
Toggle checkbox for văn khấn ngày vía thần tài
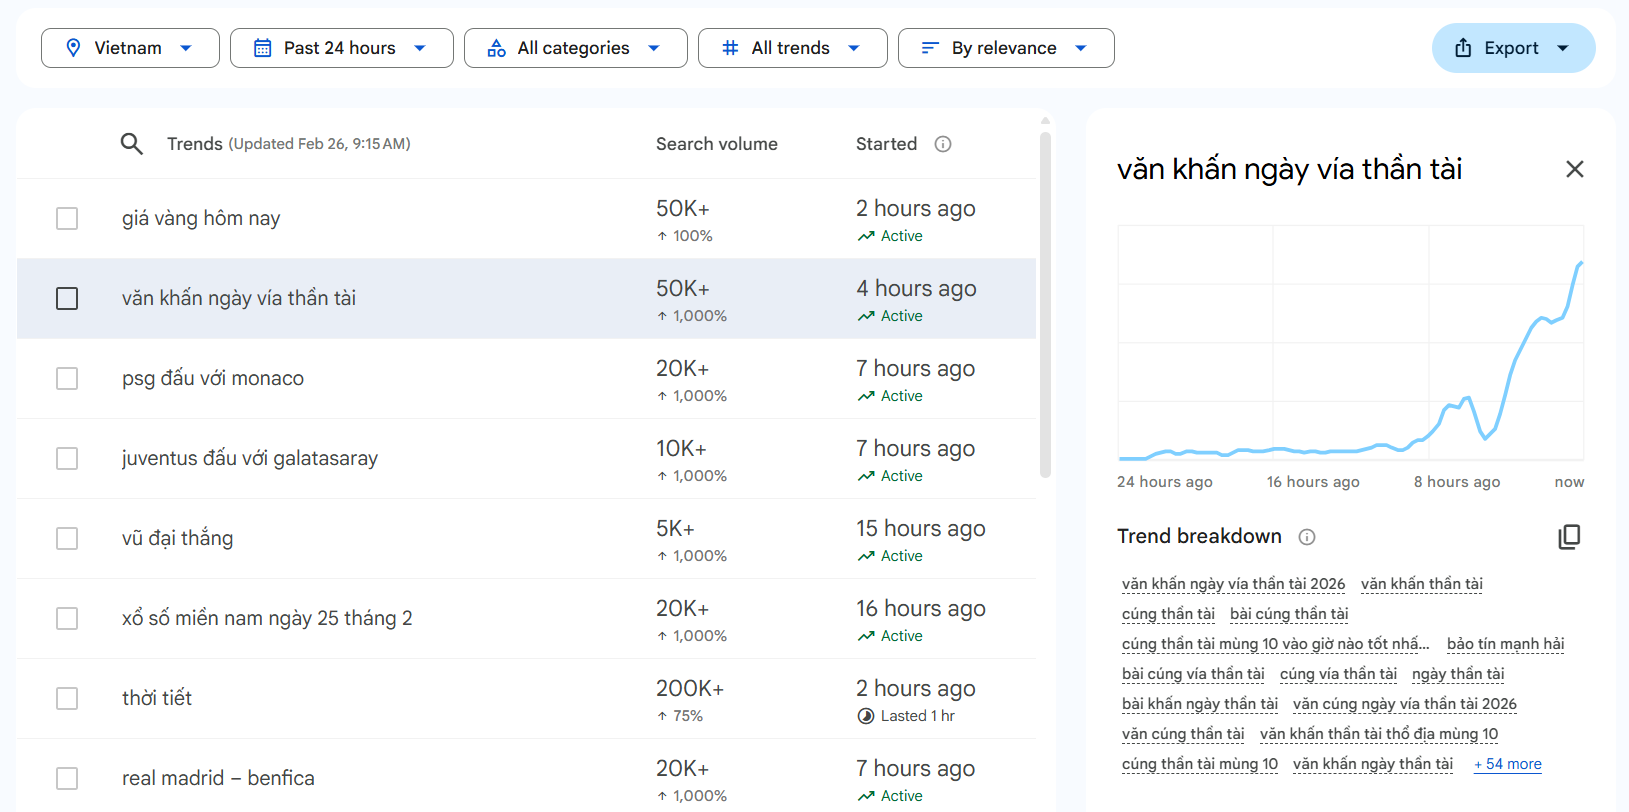point(67,298)
